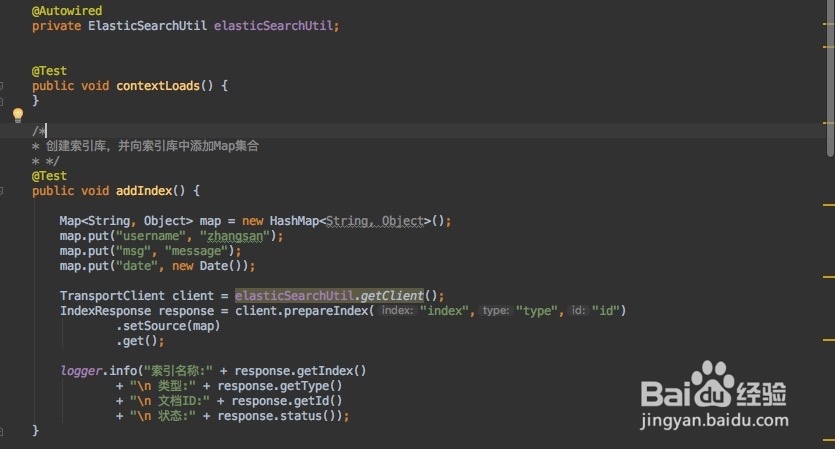Click the fold marker at addIndex closing brace
The image size is (835, 449).
tap(2, 430)
